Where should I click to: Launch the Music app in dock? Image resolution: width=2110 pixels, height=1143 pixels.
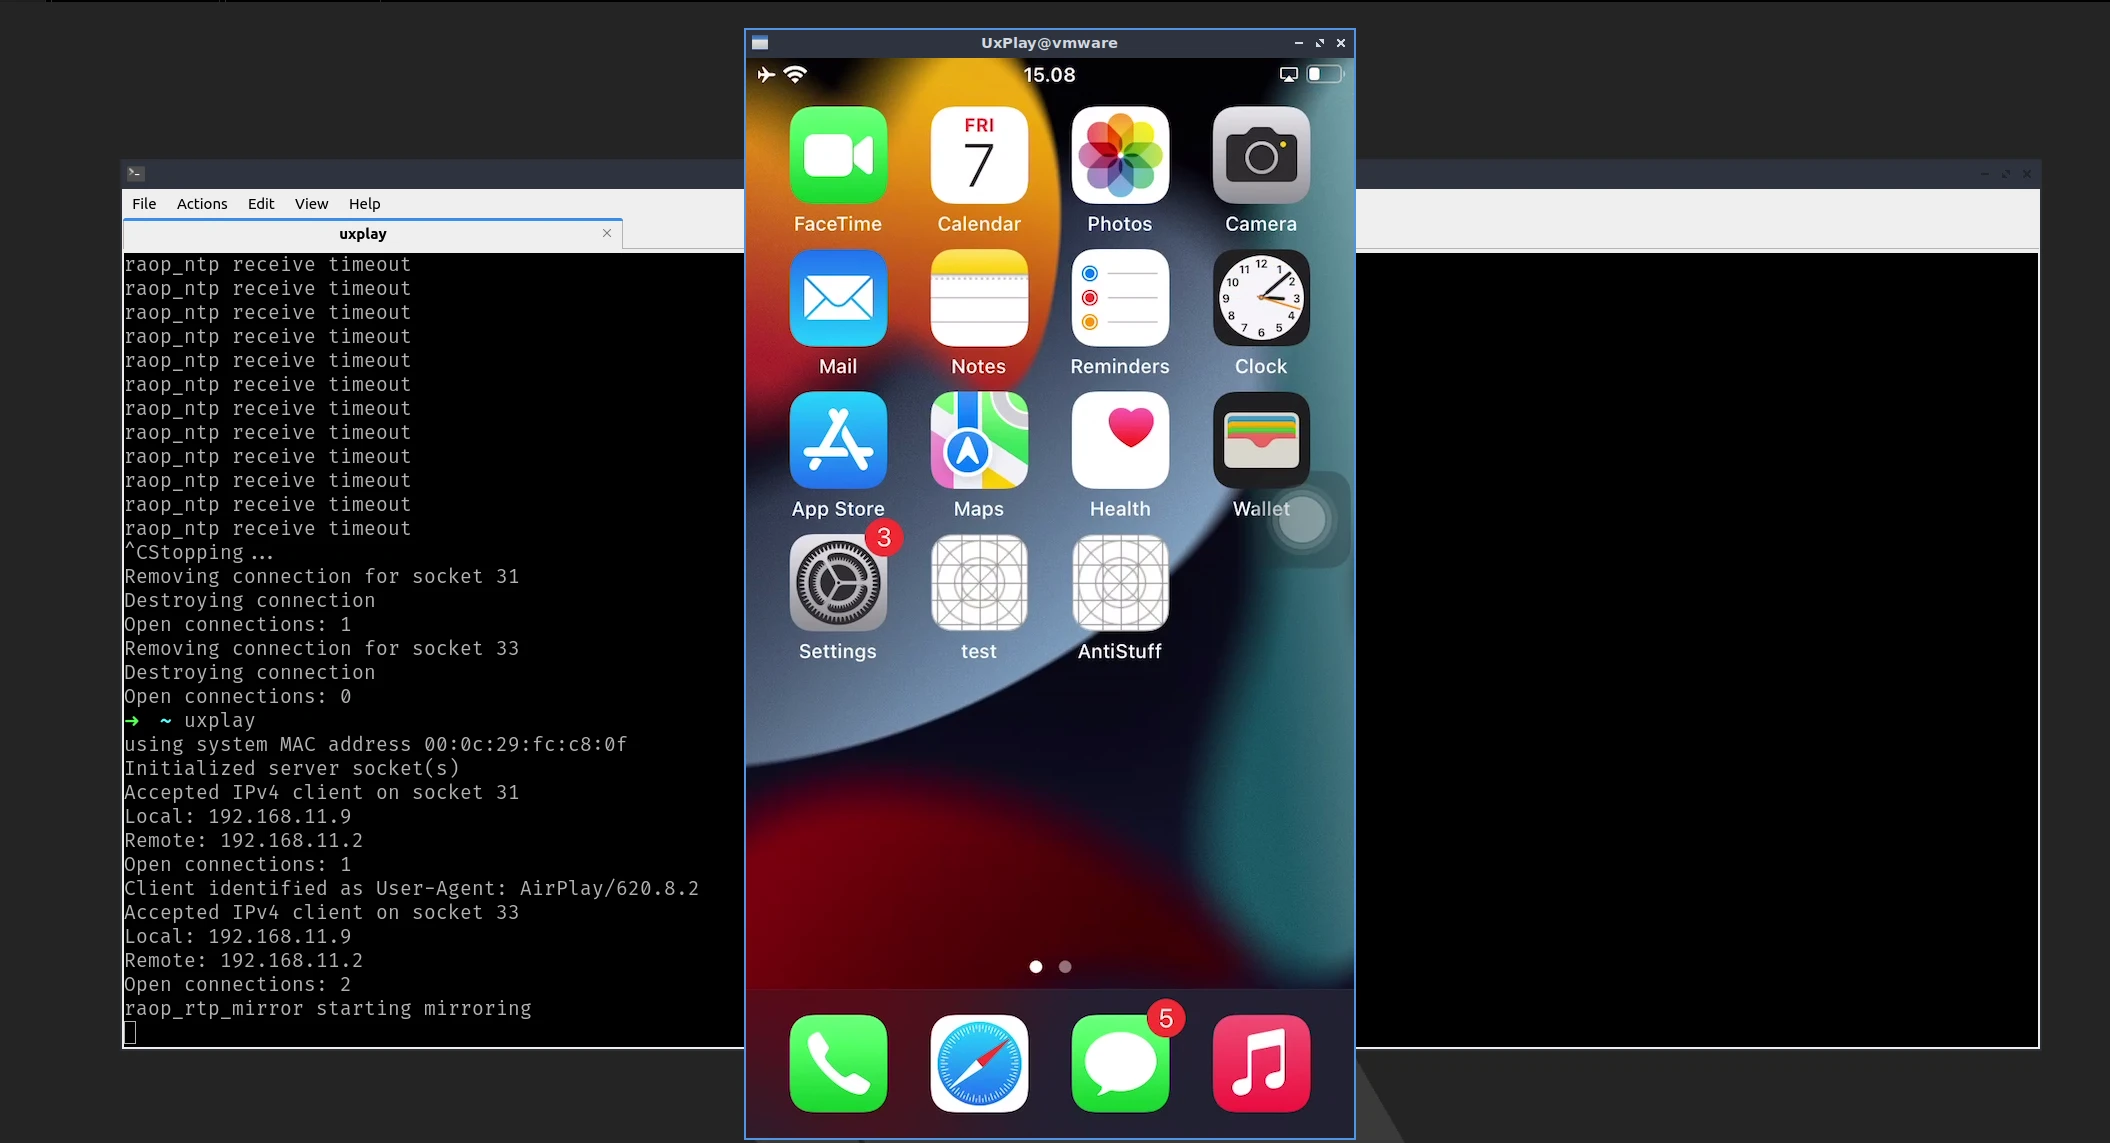pos(1261,1063)
